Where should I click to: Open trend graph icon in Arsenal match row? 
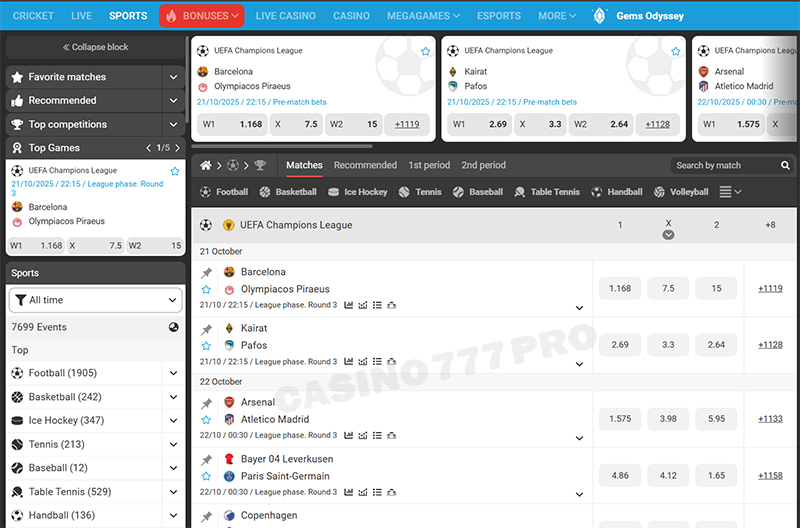[363, 436]
